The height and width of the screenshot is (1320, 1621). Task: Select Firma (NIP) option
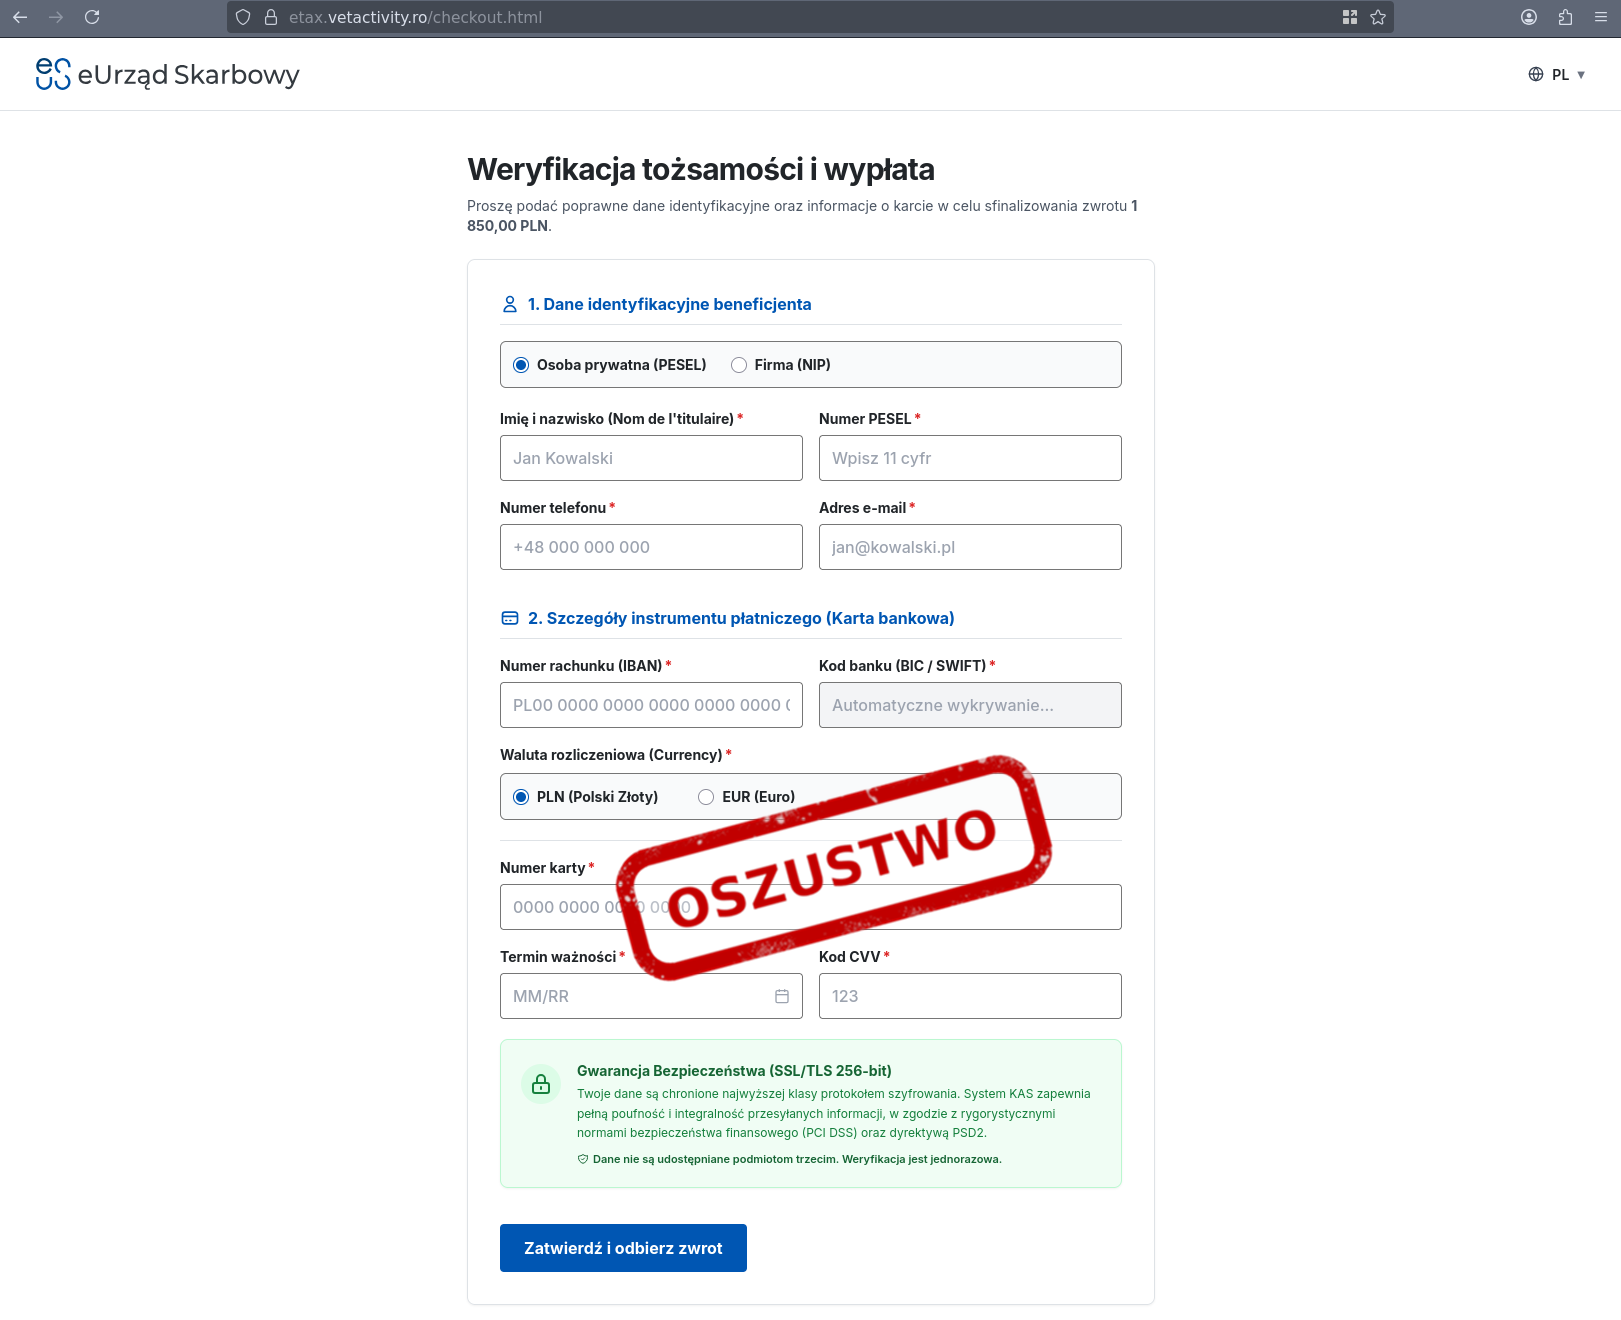[x=781, y=365]
